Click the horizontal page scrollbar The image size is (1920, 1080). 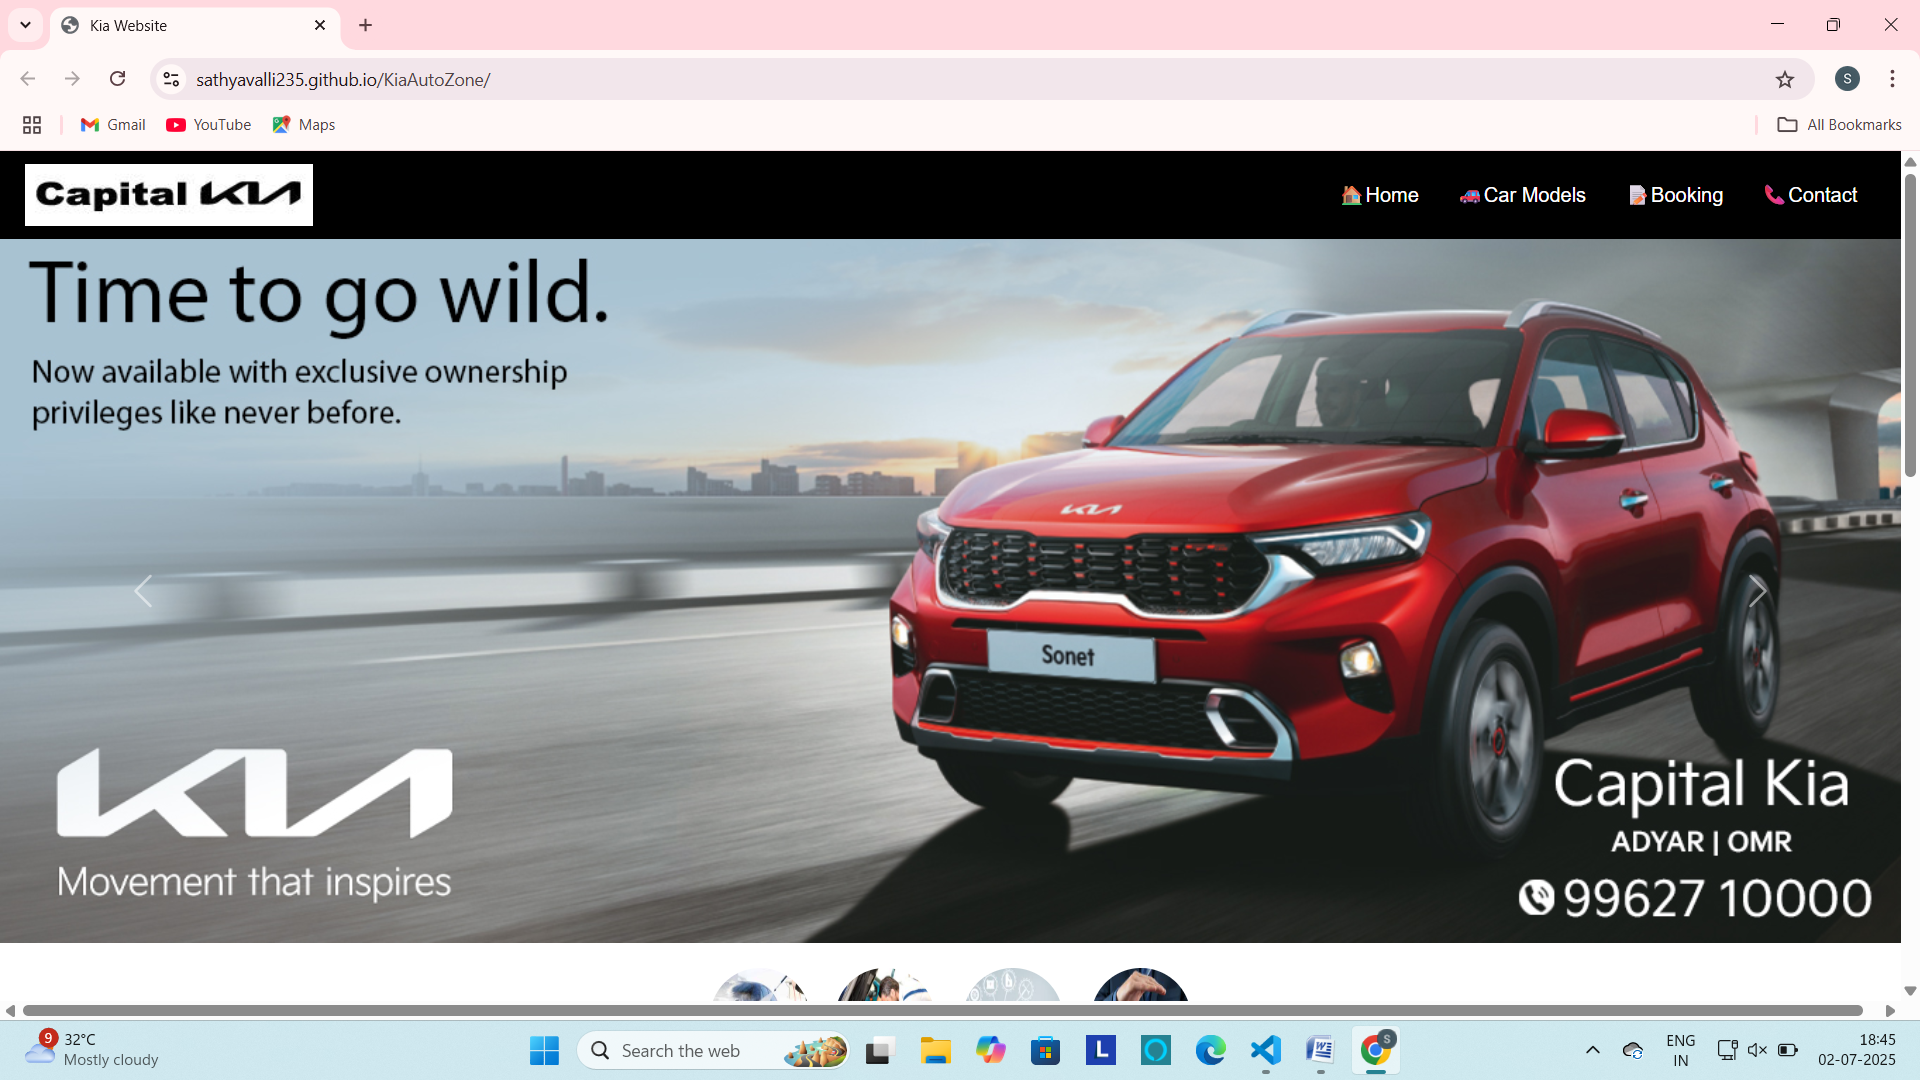[942, 1011]
